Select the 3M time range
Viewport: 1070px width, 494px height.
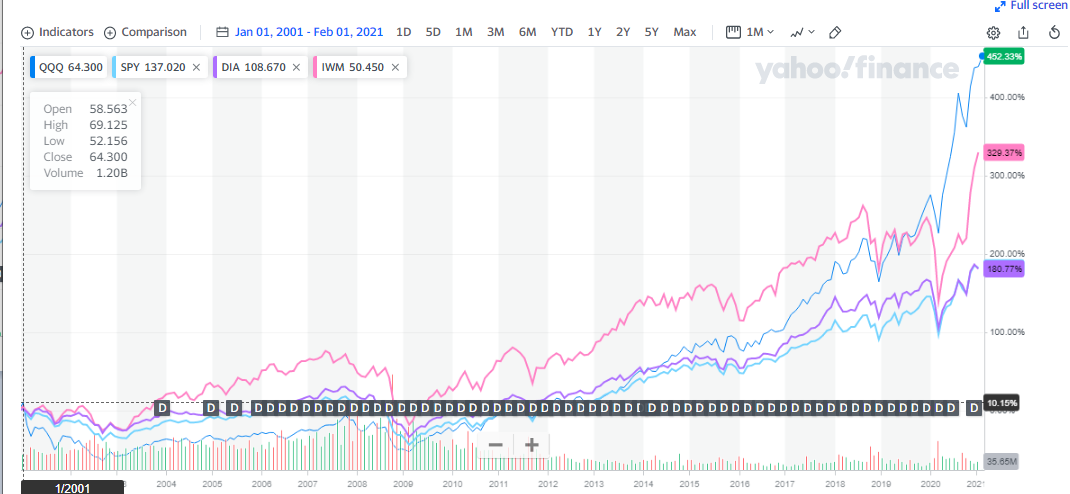[x=495, y=32]
